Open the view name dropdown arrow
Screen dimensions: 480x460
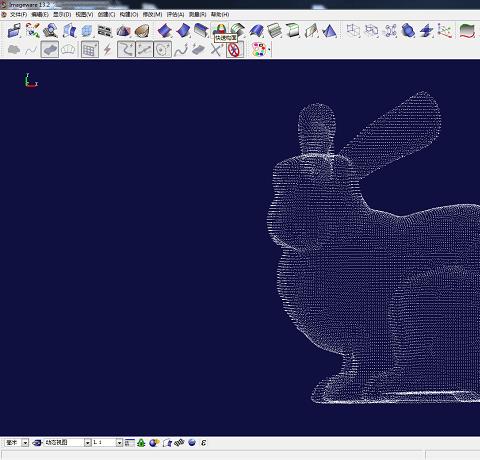click(x=88, y=442)
